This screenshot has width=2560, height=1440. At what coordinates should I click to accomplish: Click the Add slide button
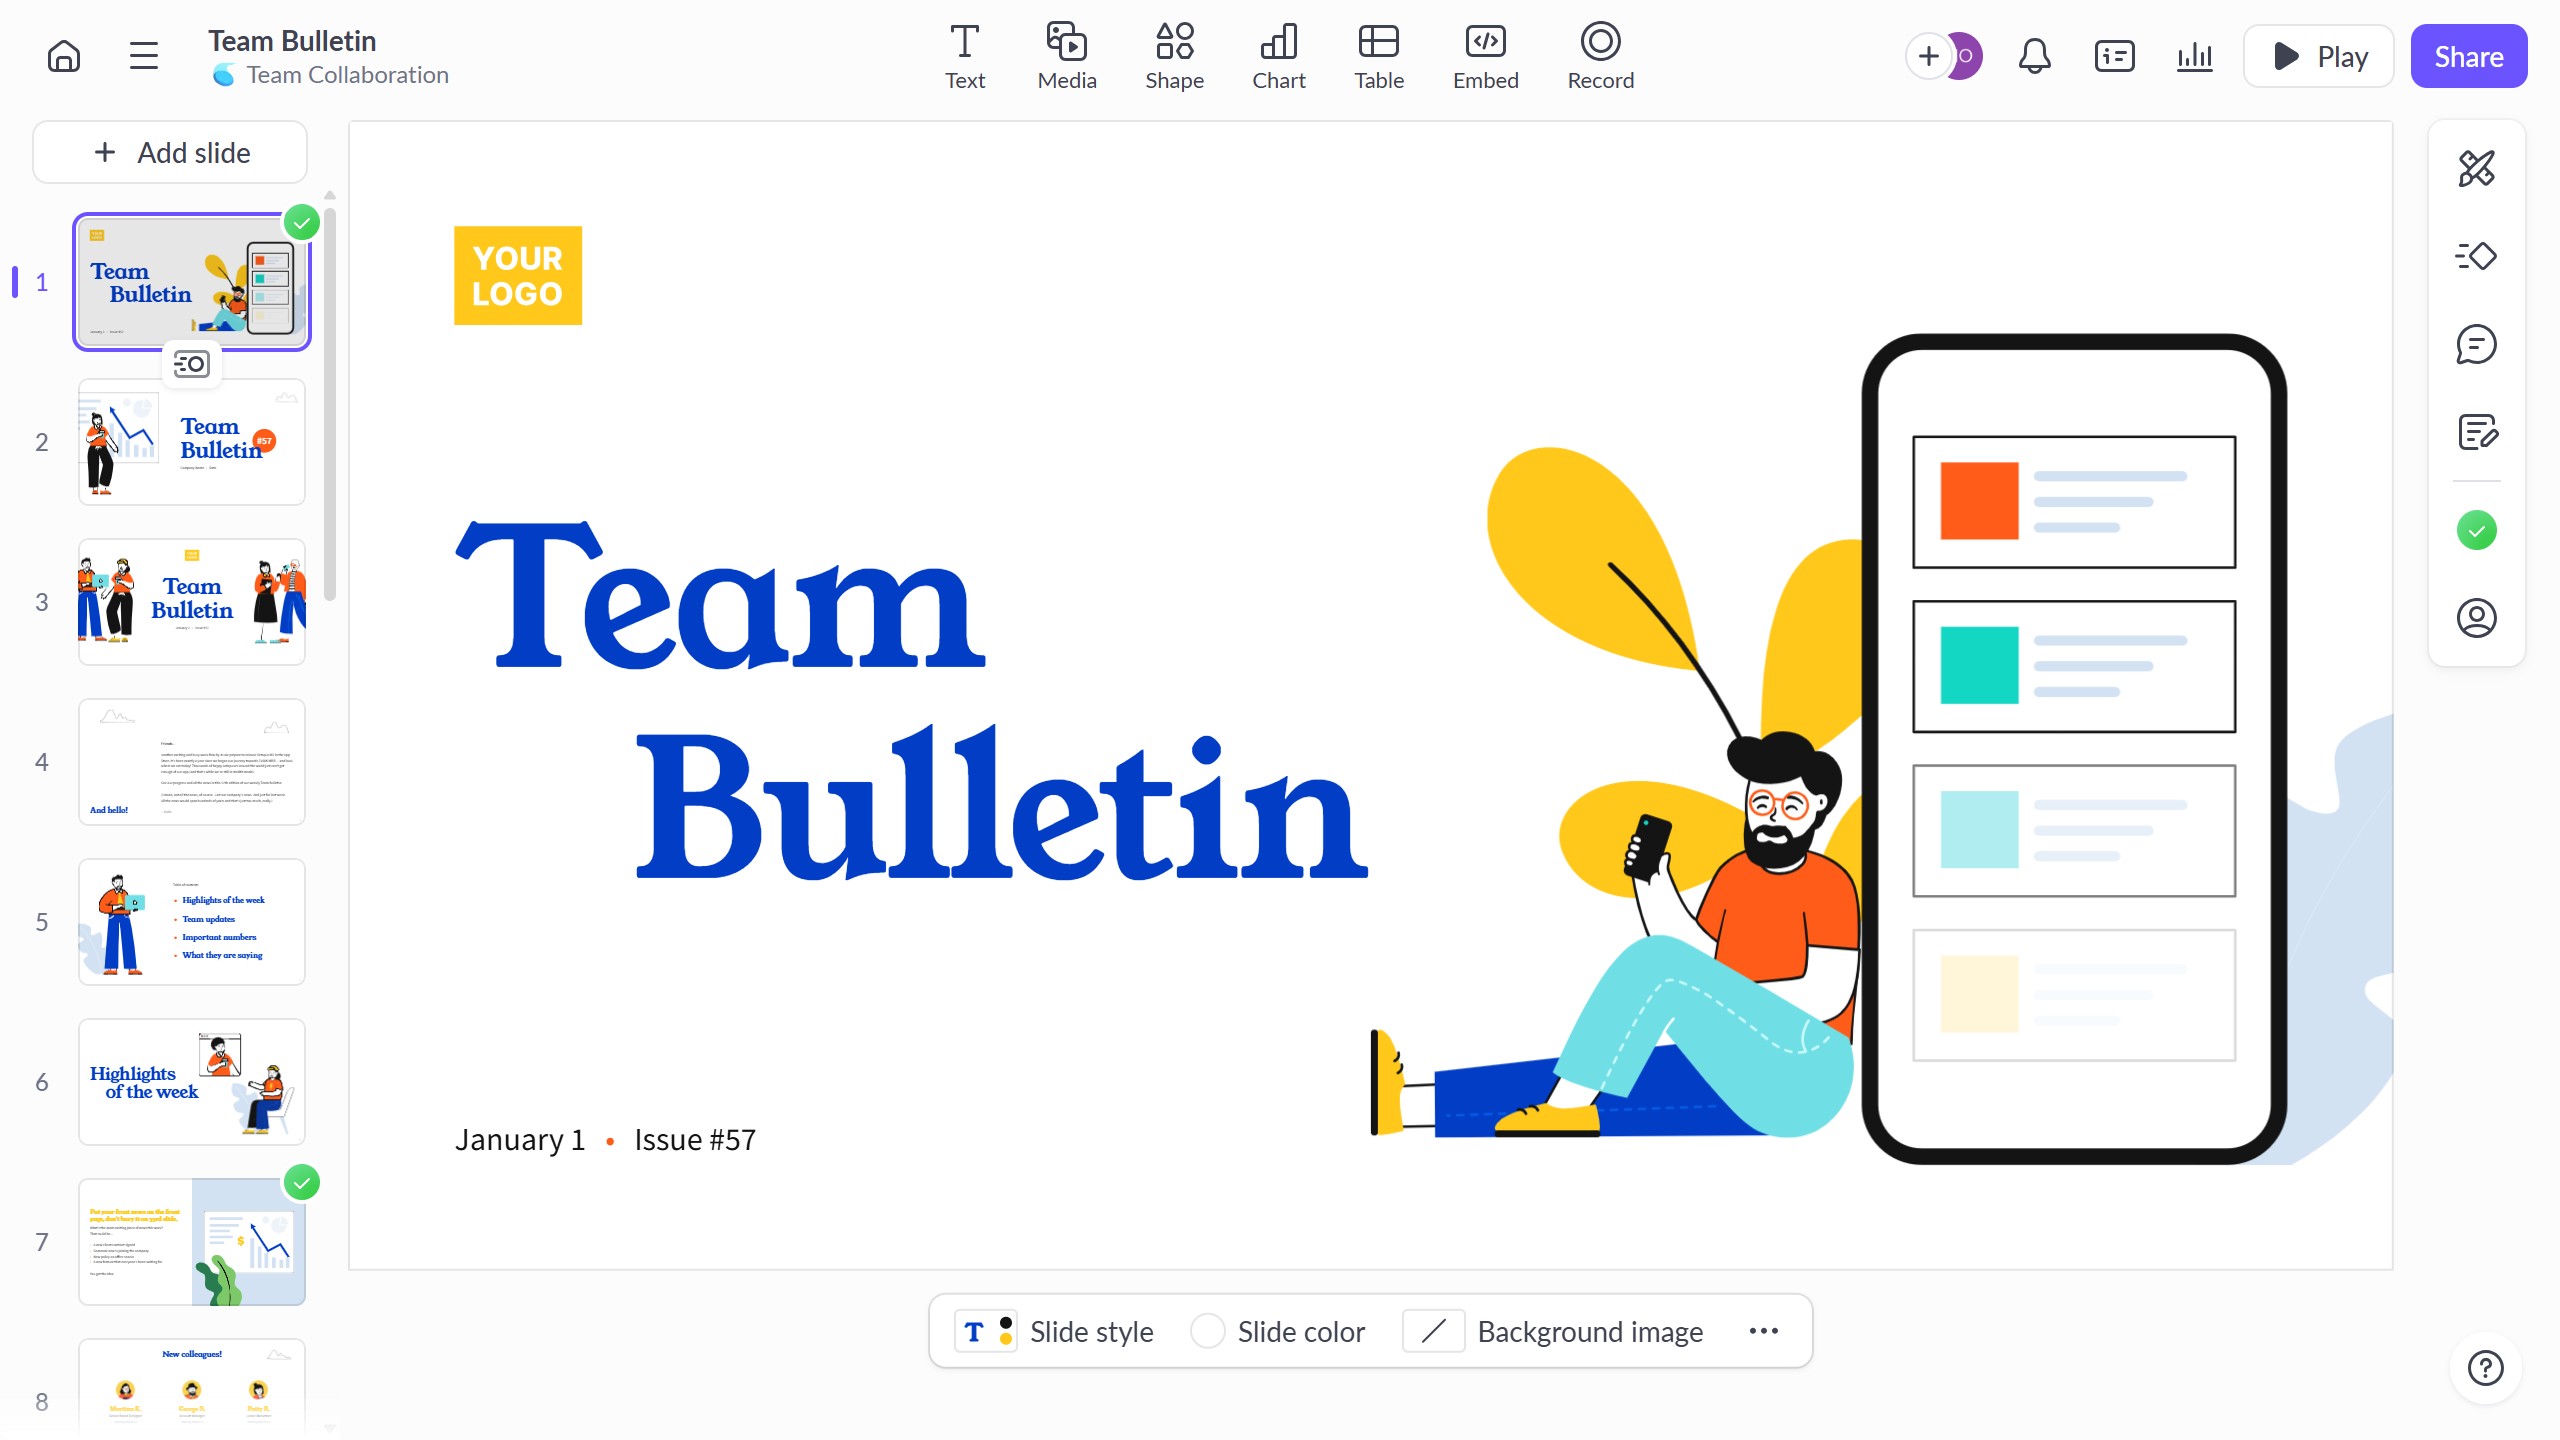click(170, 152)
